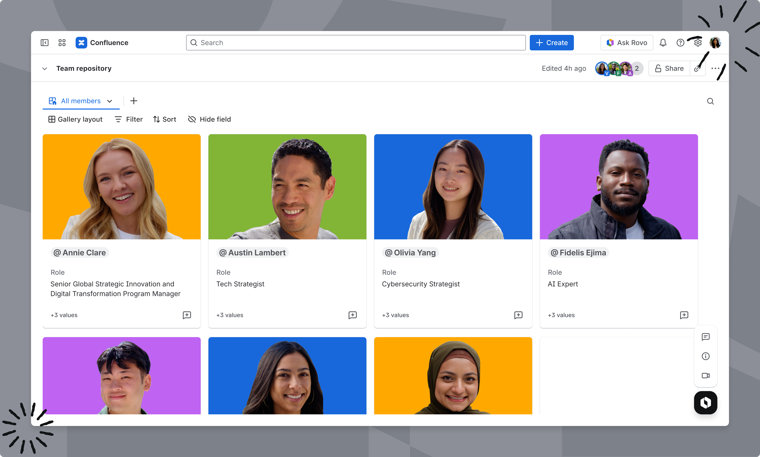
Task: Click the Share button
Action: (669, 69)
